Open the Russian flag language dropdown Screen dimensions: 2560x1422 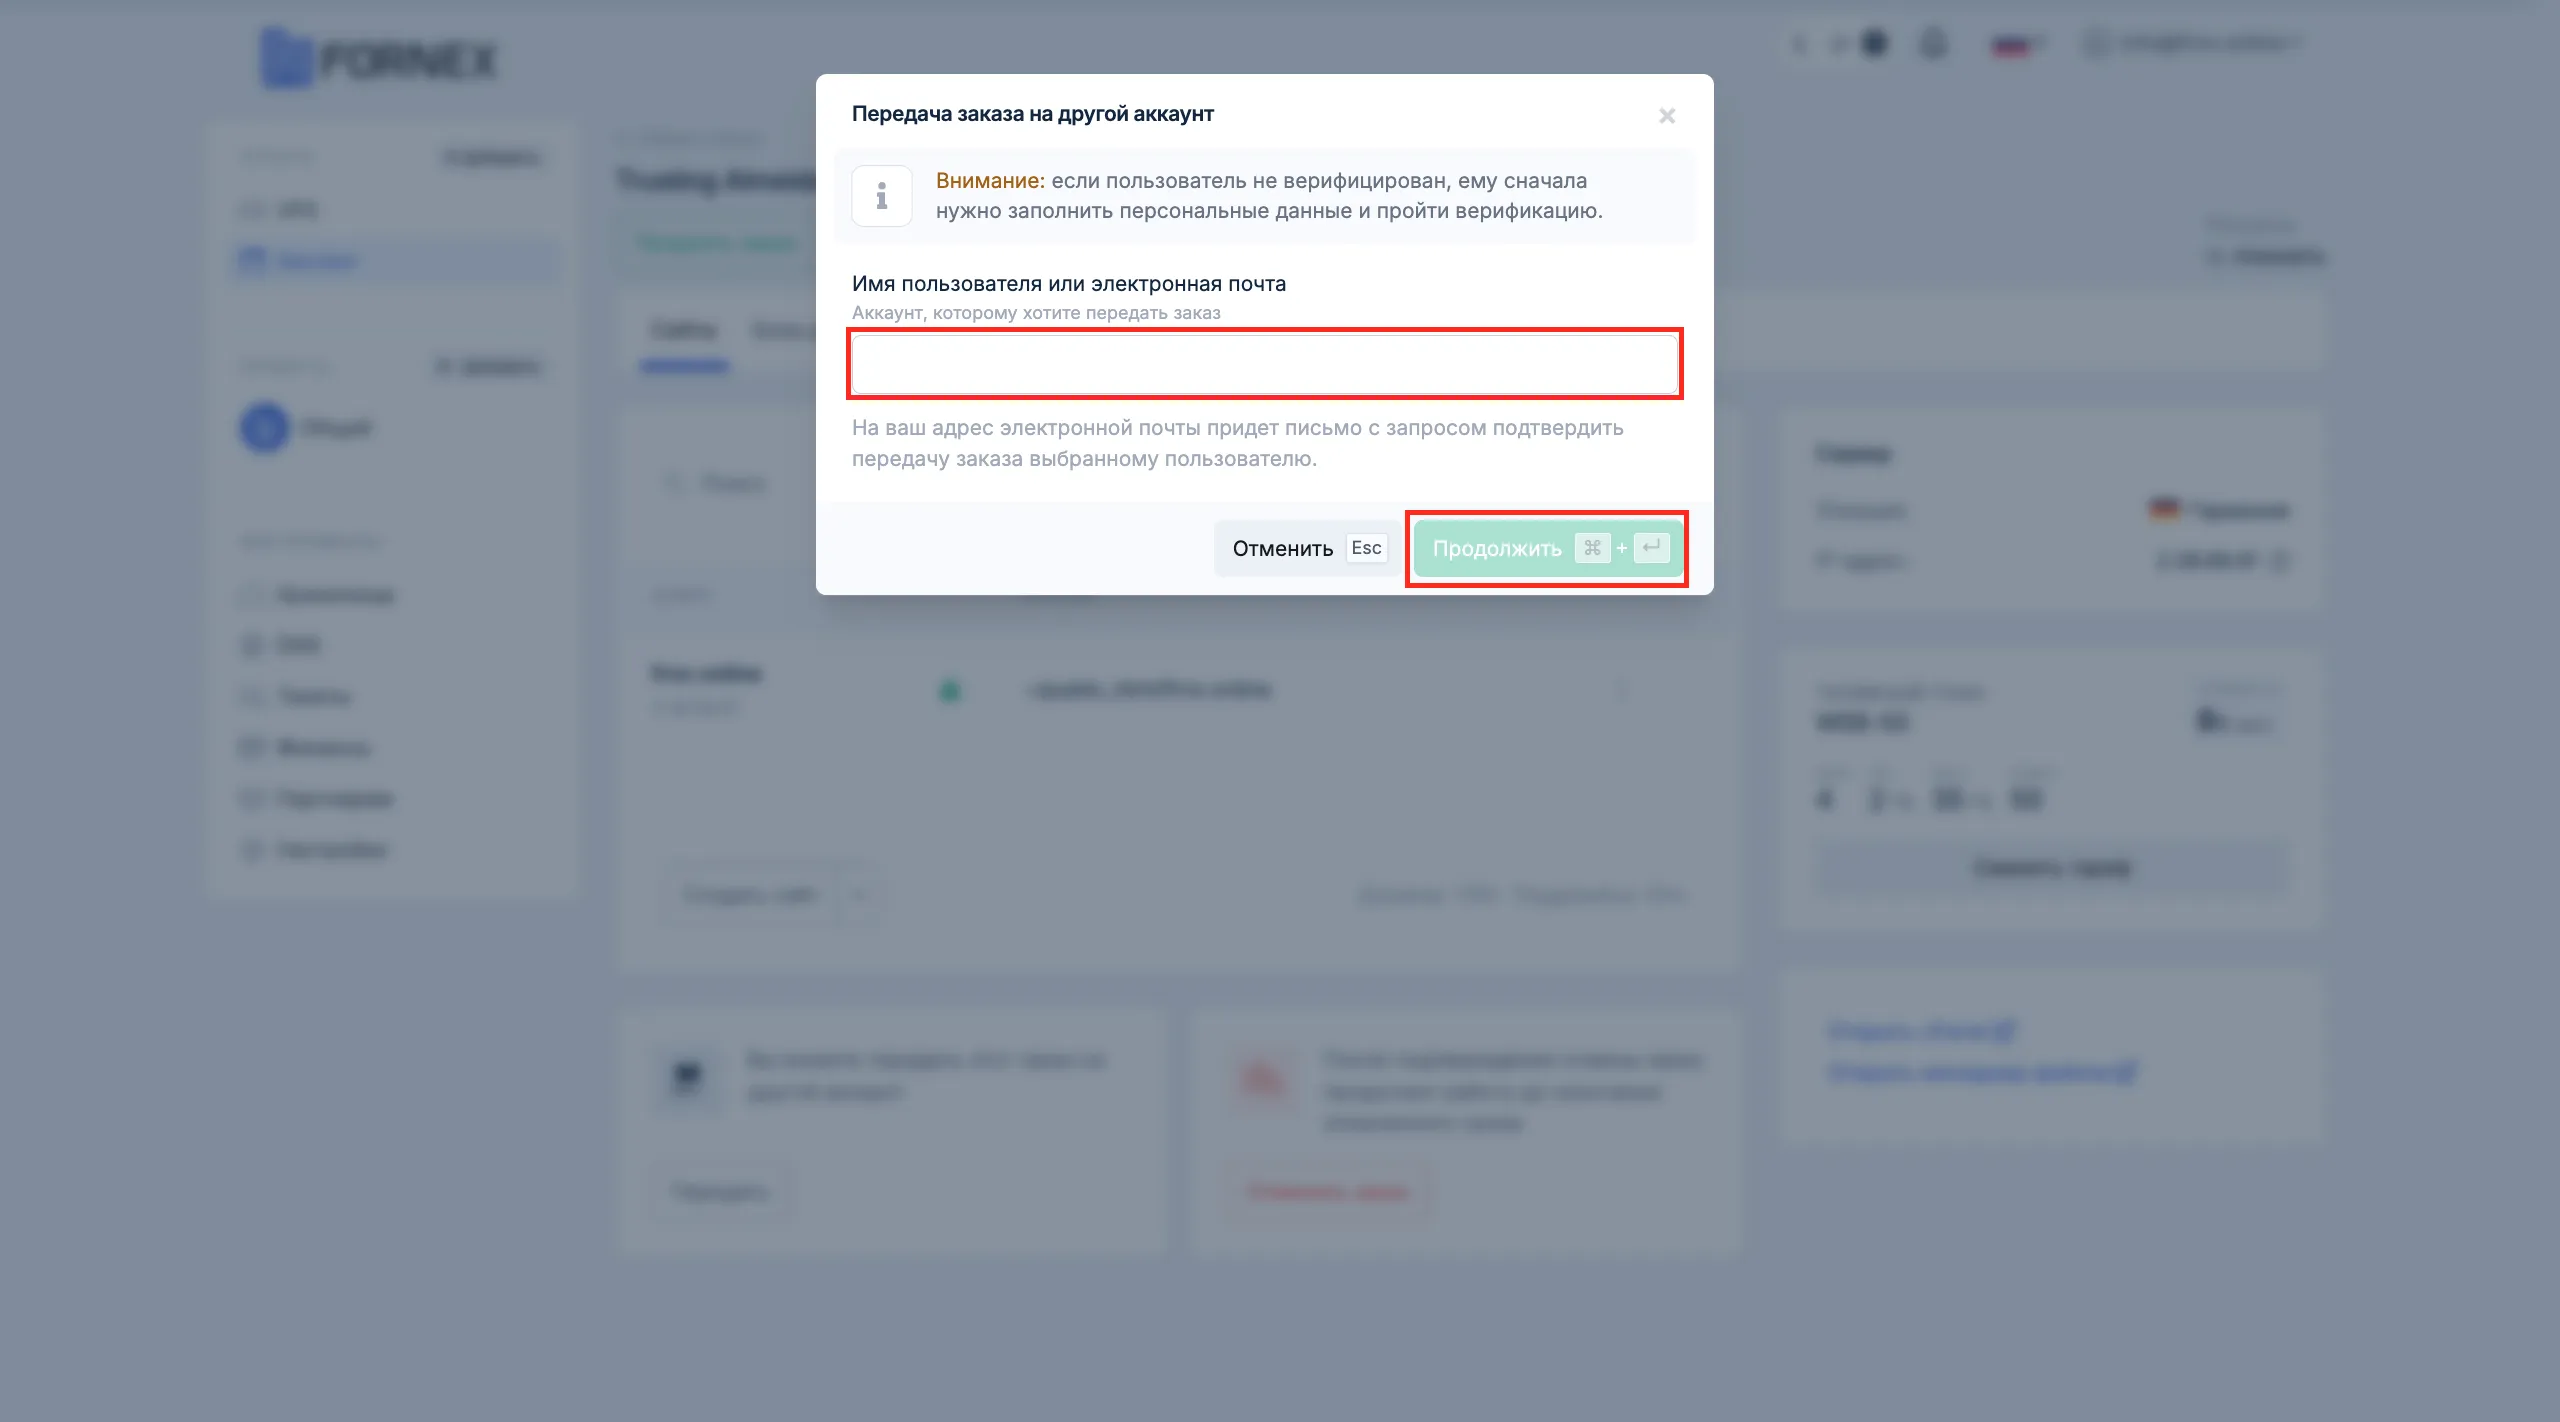(x=2018, y=44)
